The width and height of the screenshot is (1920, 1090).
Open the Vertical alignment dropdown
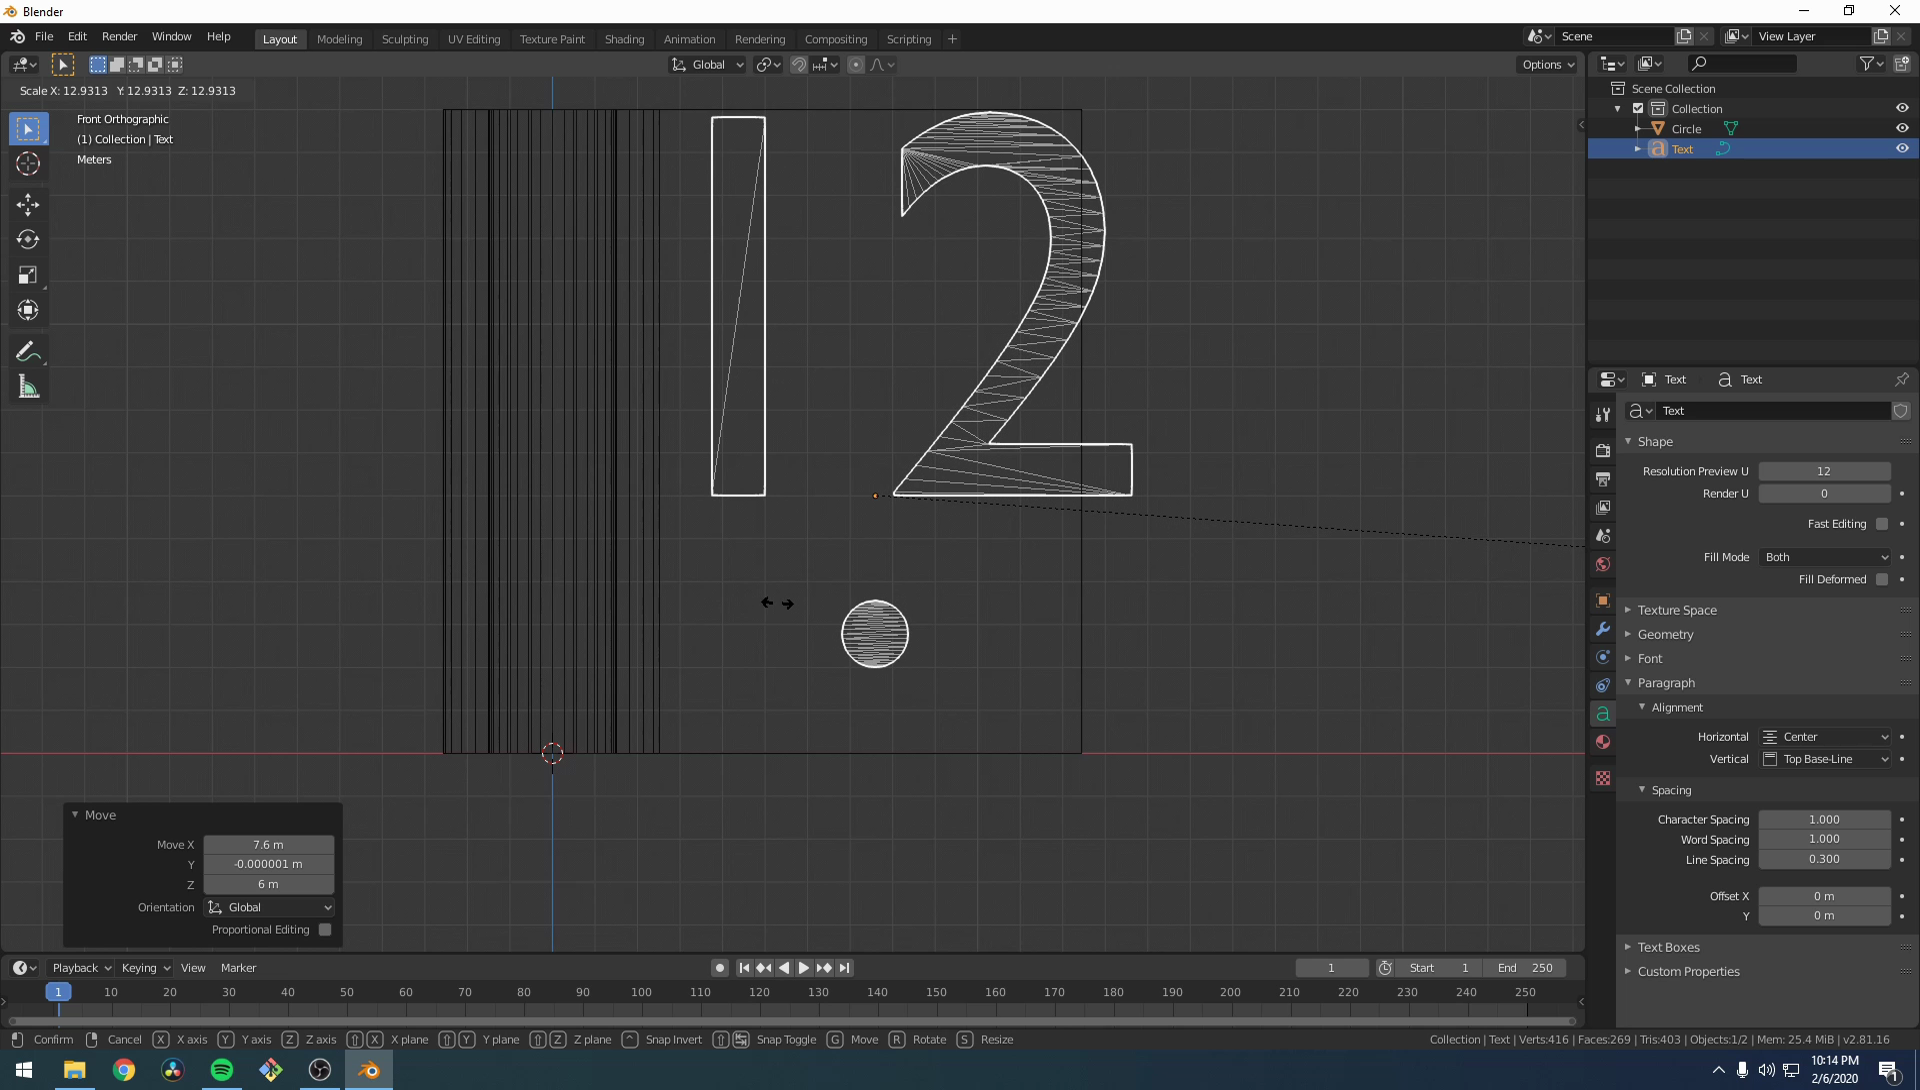tap(1825, 759)
